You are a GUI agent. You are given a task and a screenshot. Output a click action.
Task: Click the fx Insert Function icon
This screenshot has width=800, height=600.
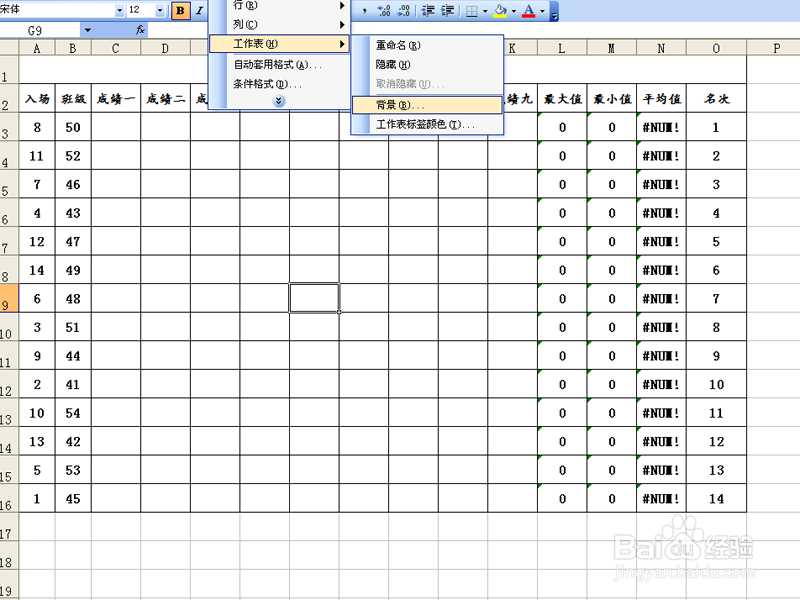point(141,30)
